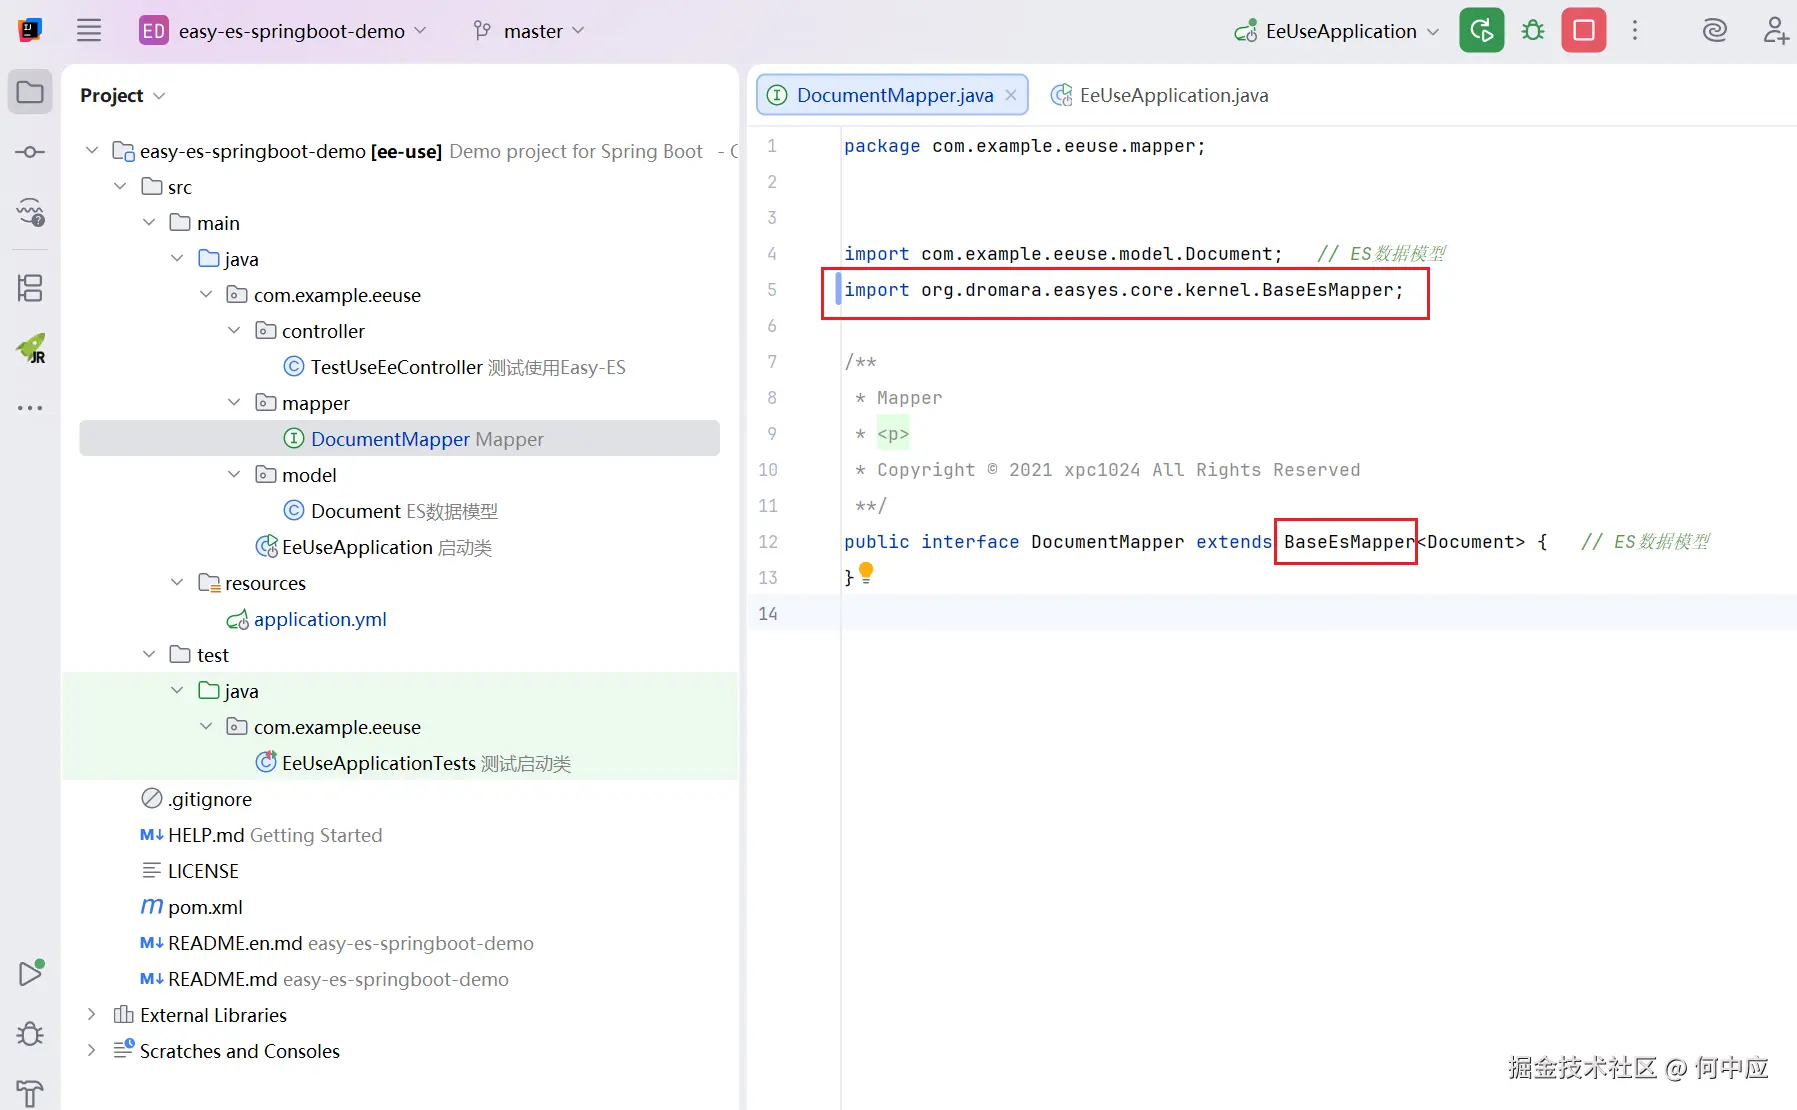Click DocumentMapper interface name in code
The image size is (1797, 1110).
pyautogui.click(x=1108, y=542)
